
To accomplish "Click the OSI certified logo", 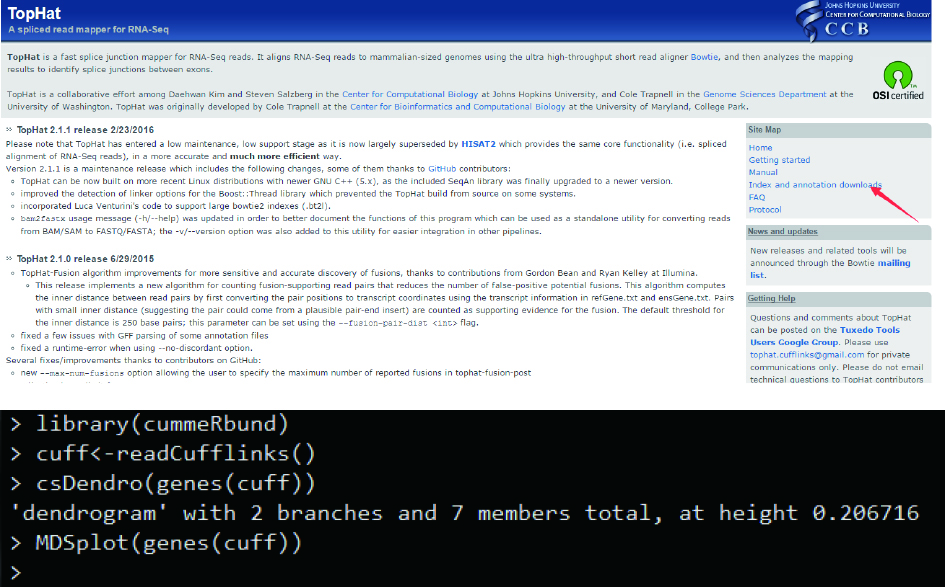I will pyautogui.click(x=898, y=81).
